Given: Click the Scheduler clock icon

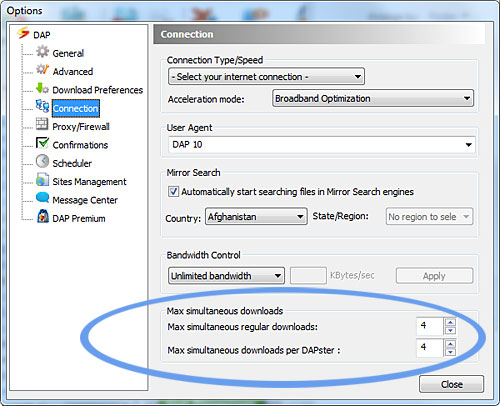Looking at the screenshot, I should click(x=42, y=161).
